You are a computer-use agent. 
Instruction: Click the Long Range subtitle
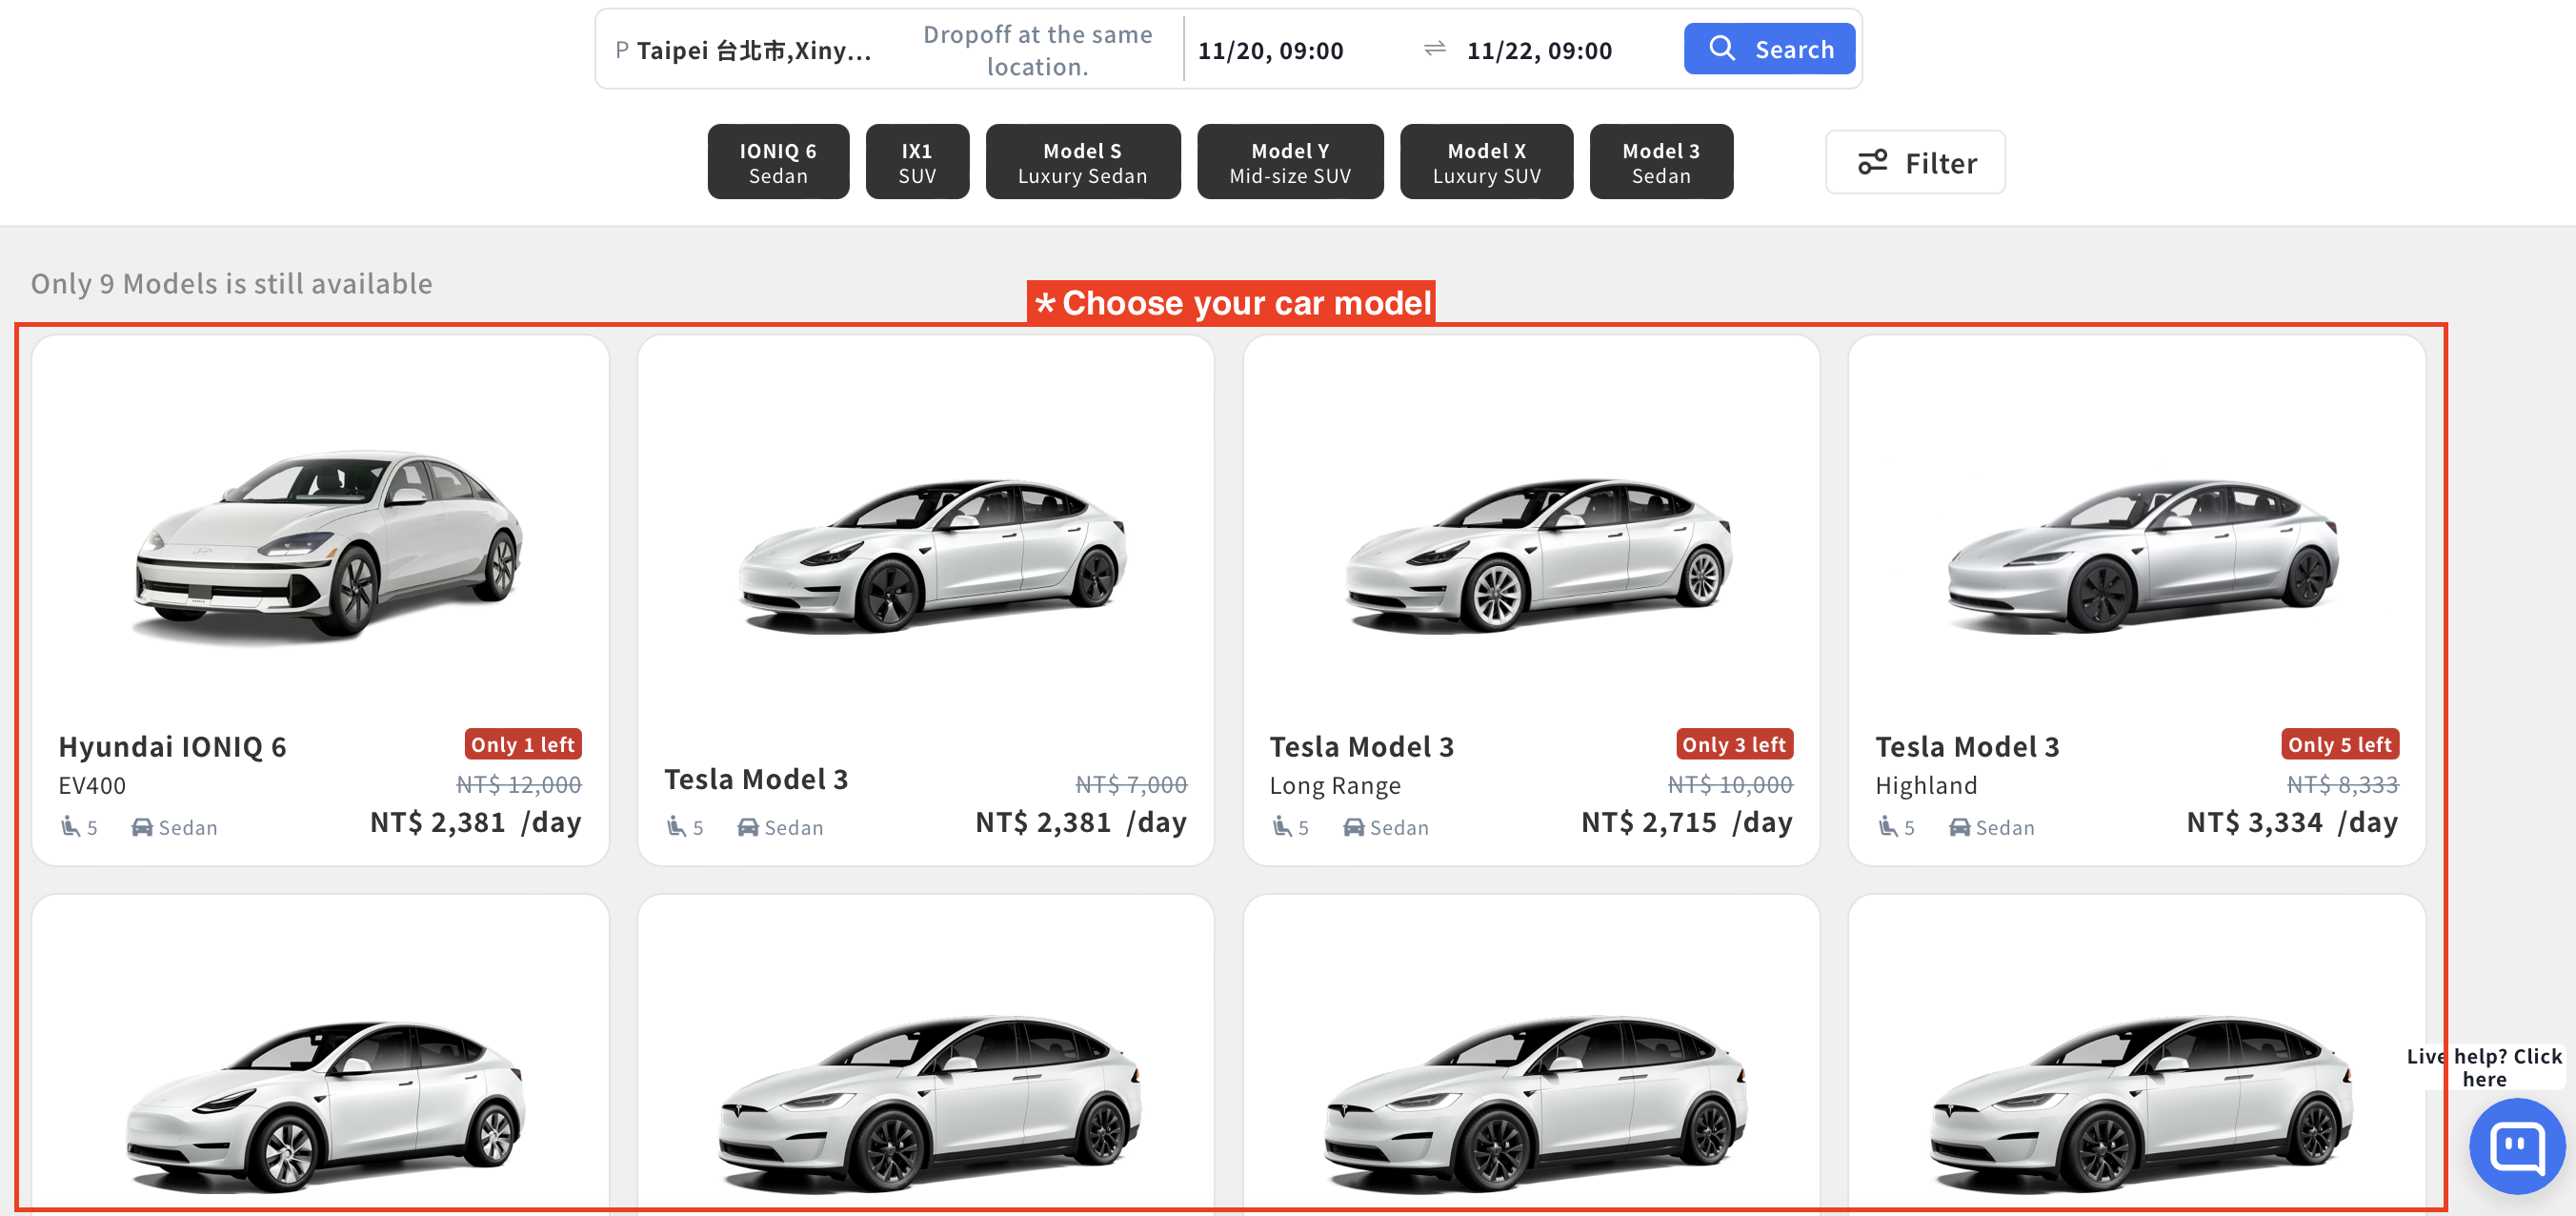coord(1334,785)
